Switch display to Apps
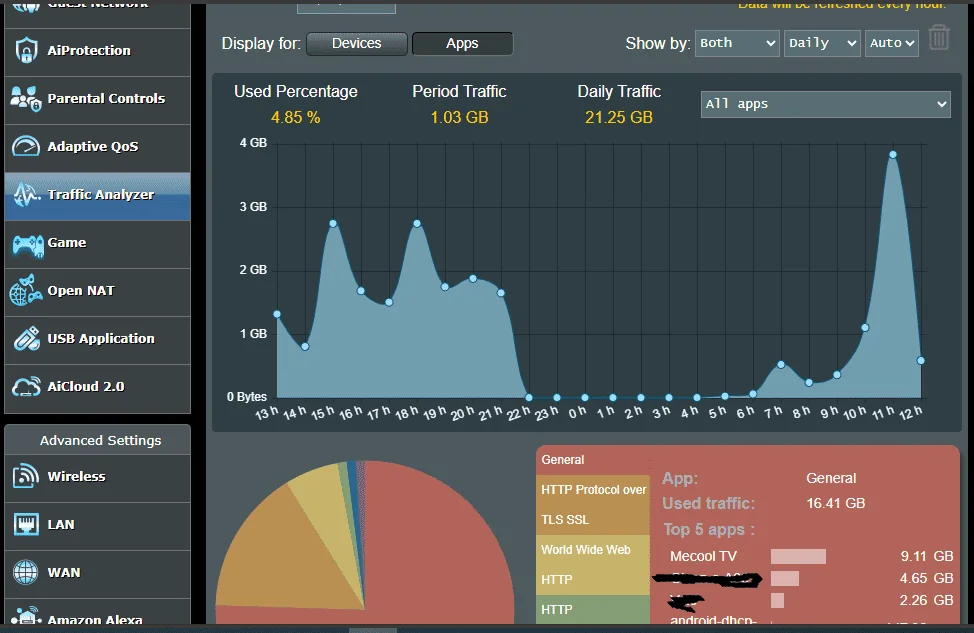 [x=462, y=43]
